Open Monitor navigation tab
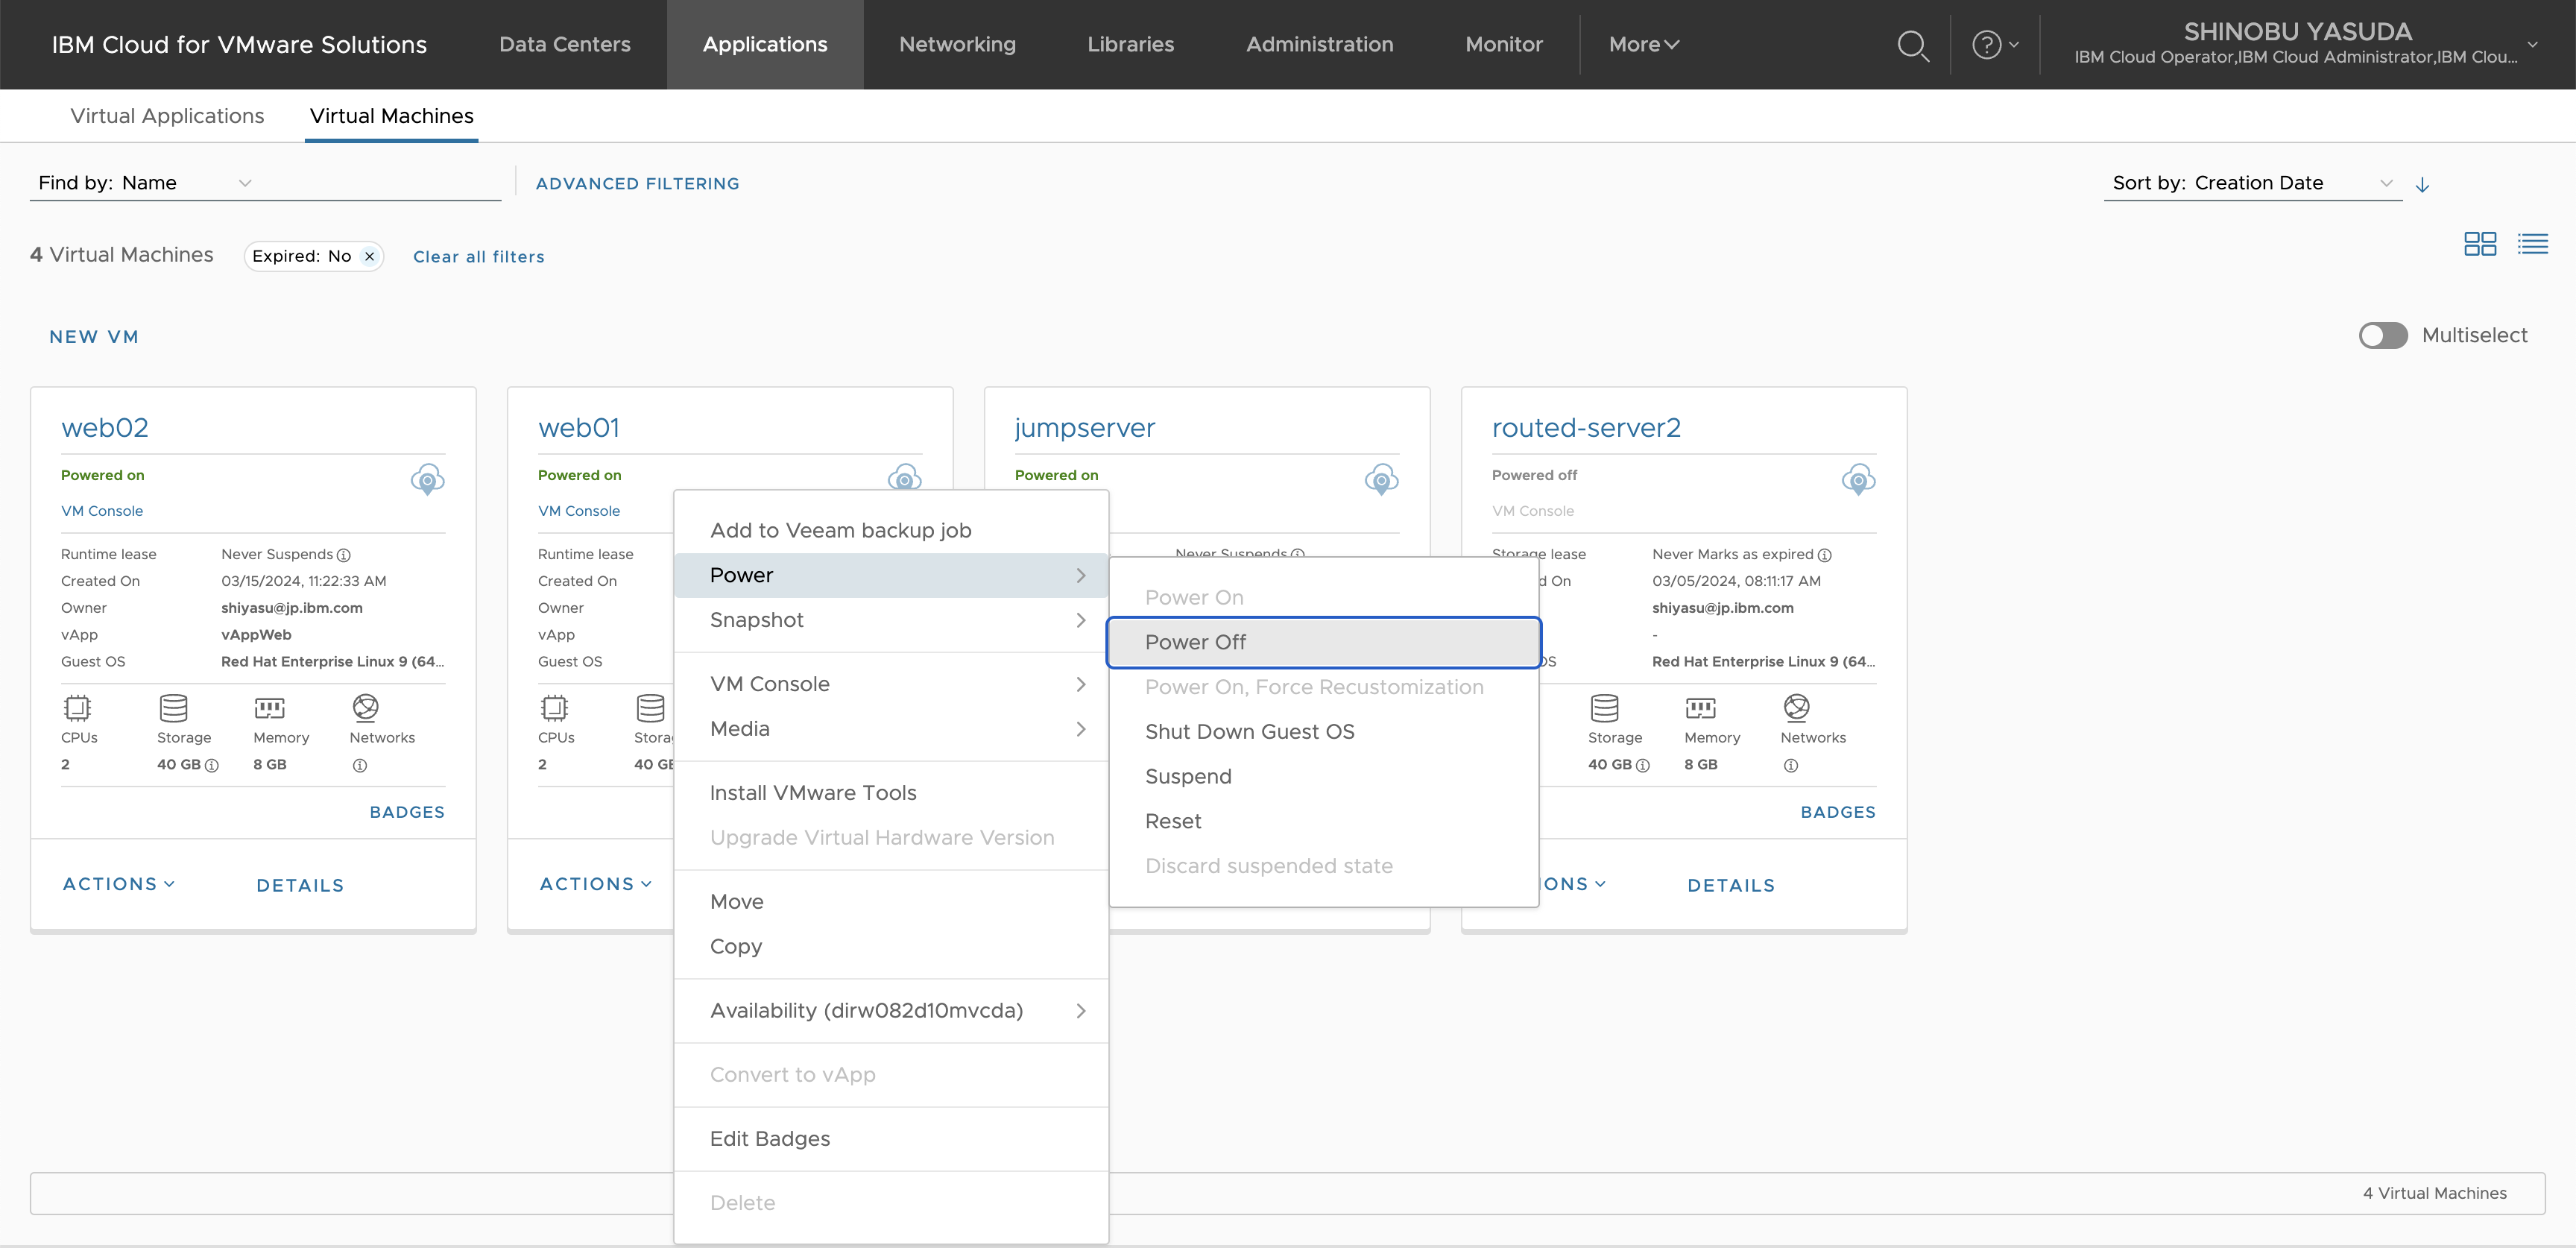The height and width of the screenshot is (1248, 2576). (1504, 45)
